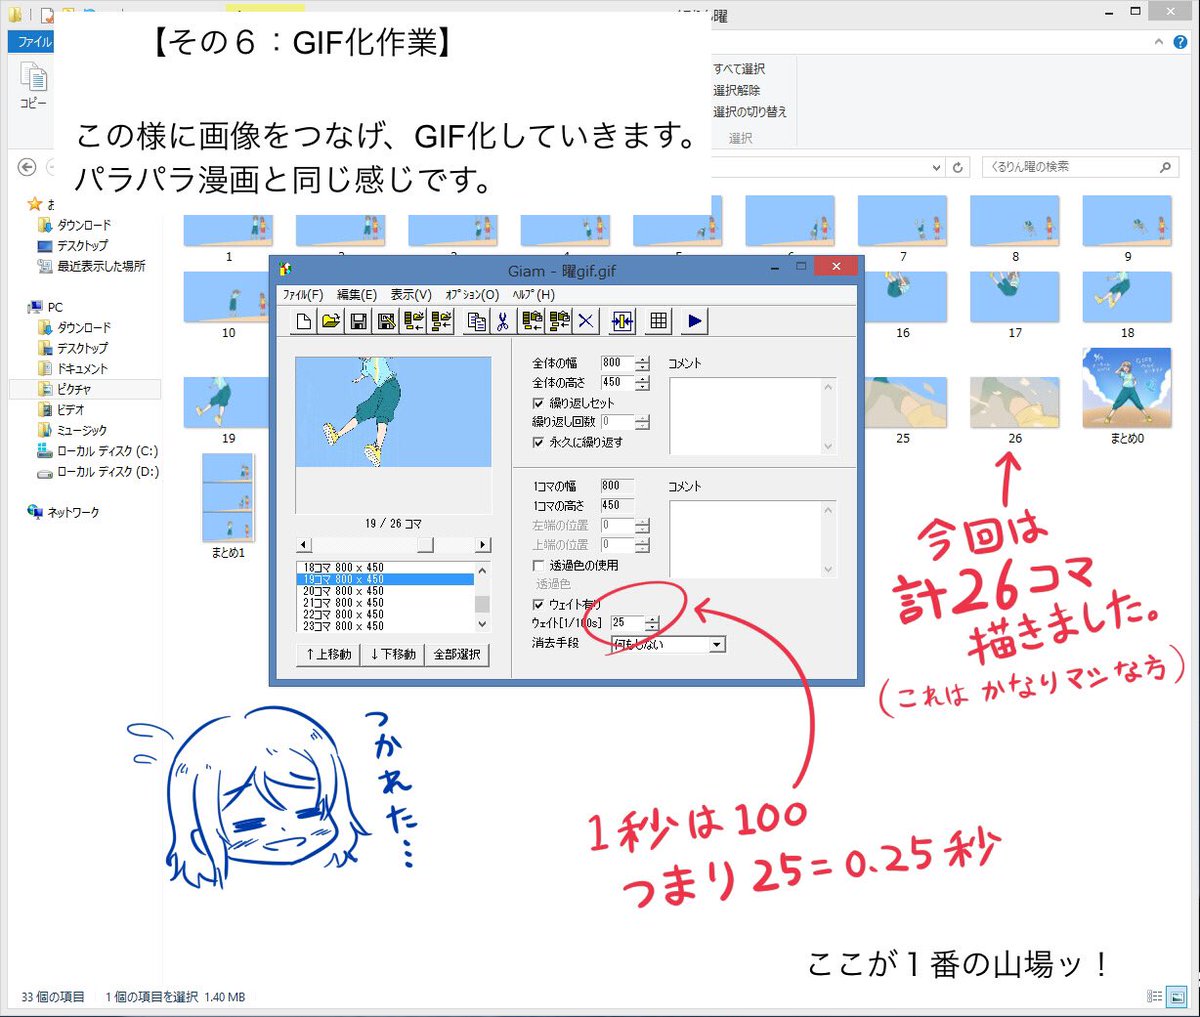Click the blue X Delete frame icon
This screenshot has width=1200, height=1017.
[586, 321]
